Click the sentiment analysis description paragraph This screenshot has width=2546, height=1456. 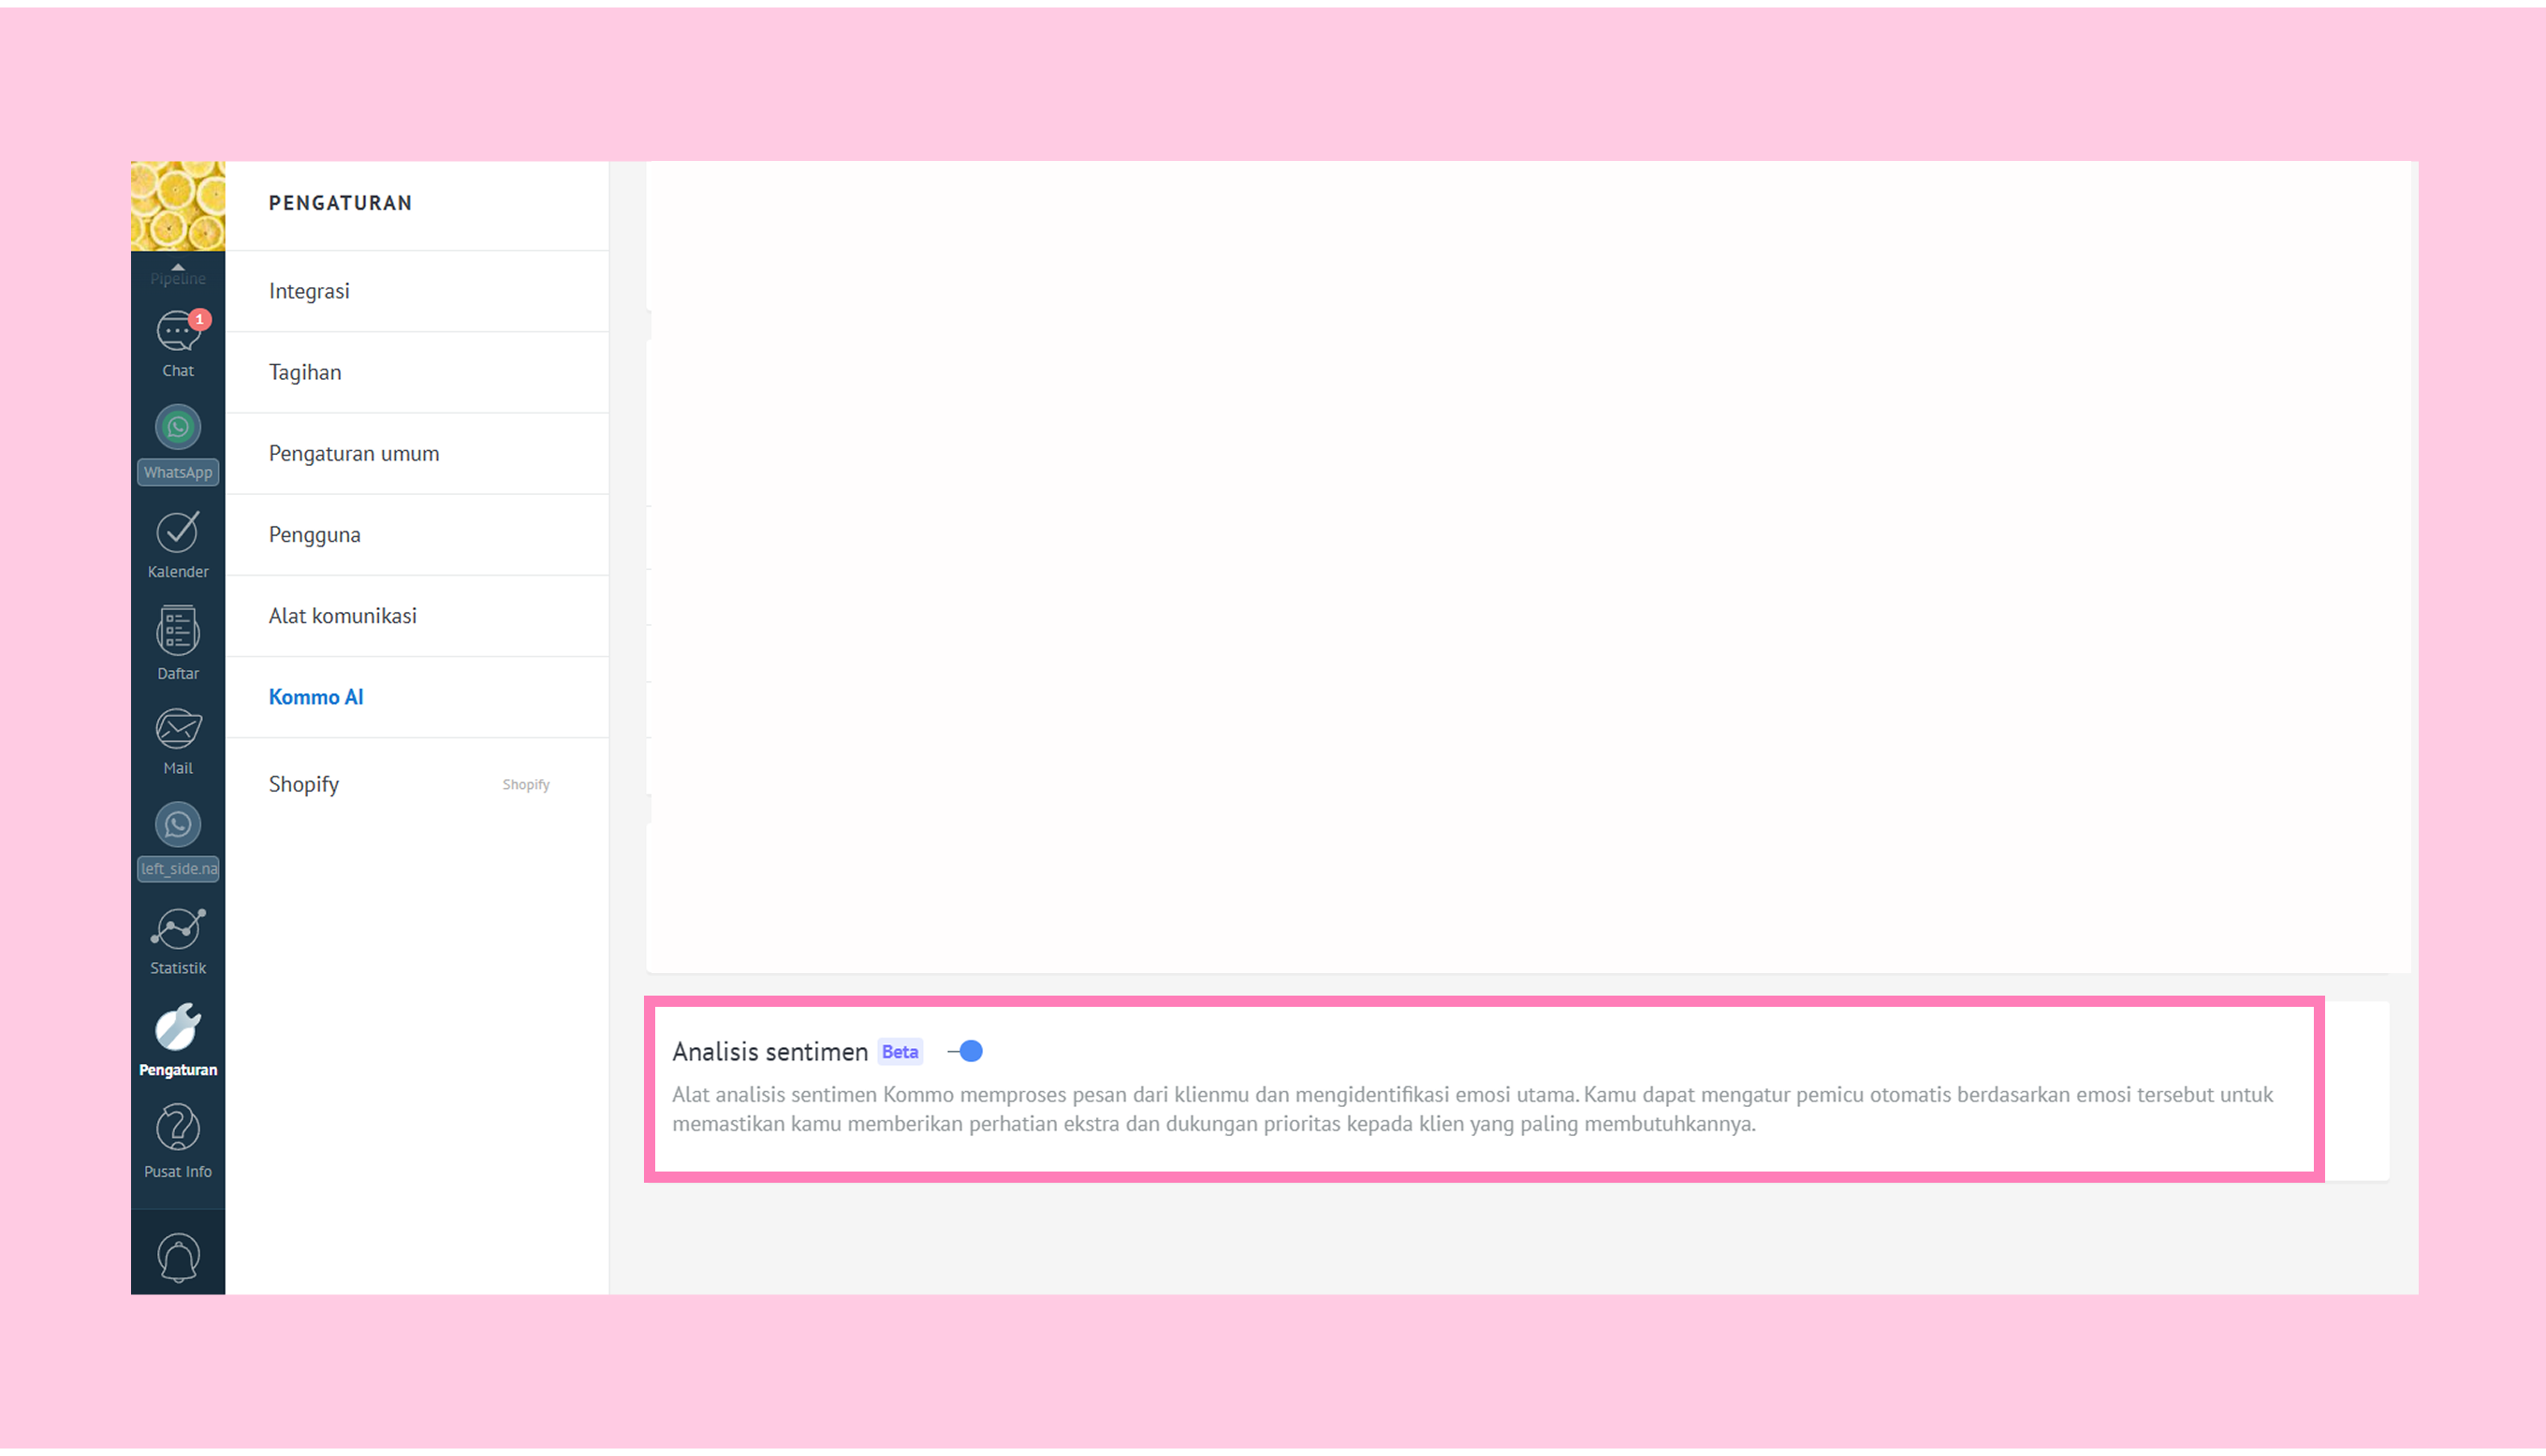point(1472,1109)
